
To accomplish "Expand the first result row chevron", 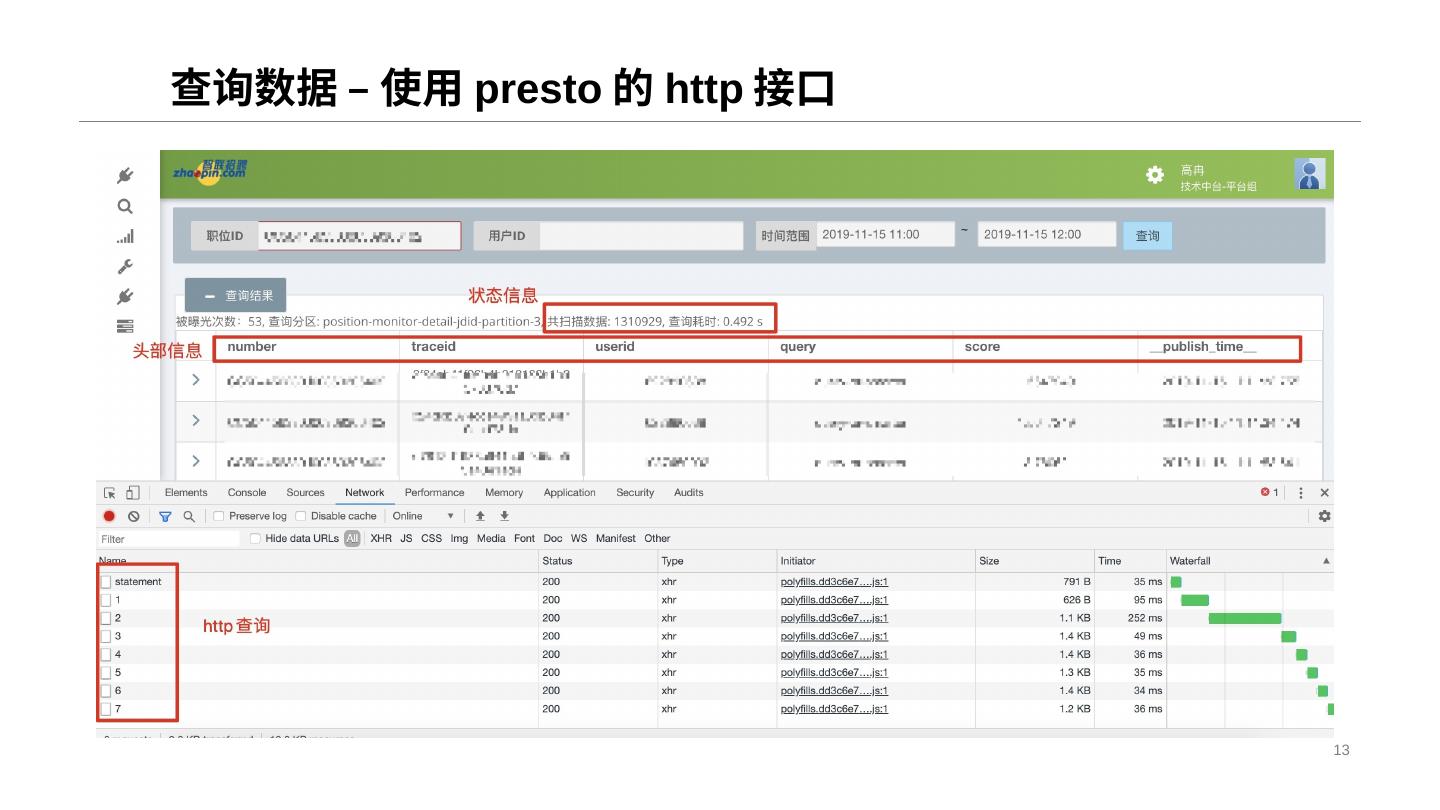I will point(196,380).
